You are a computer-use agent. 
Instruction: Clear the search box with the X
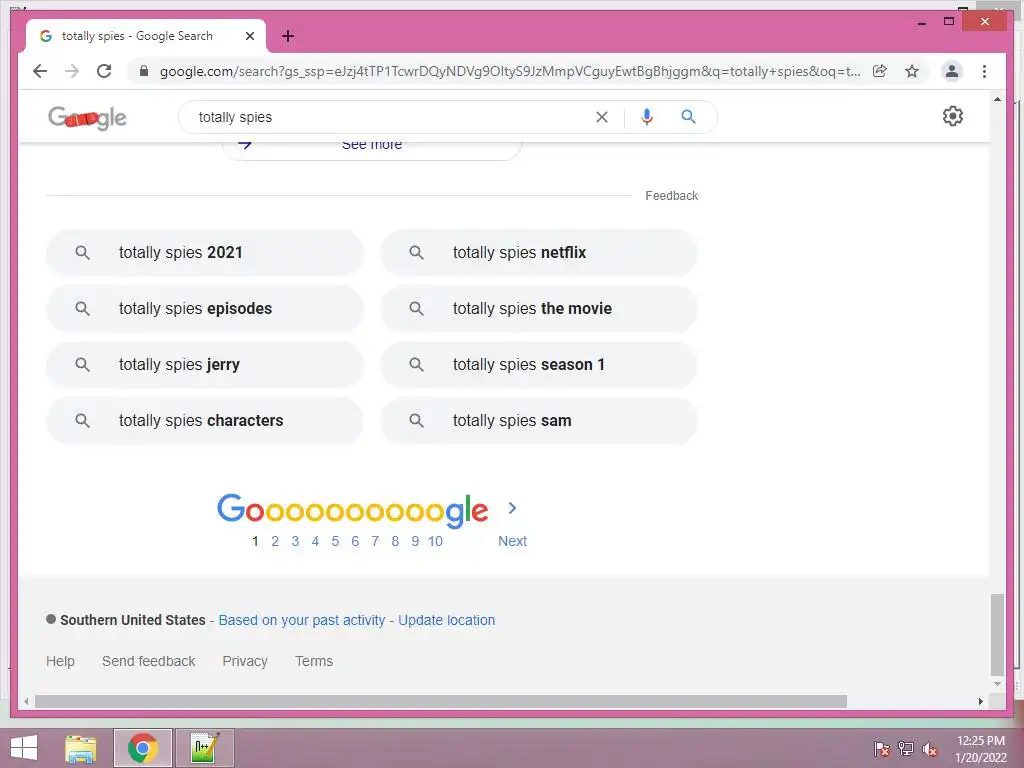click(x=601, y=117)
